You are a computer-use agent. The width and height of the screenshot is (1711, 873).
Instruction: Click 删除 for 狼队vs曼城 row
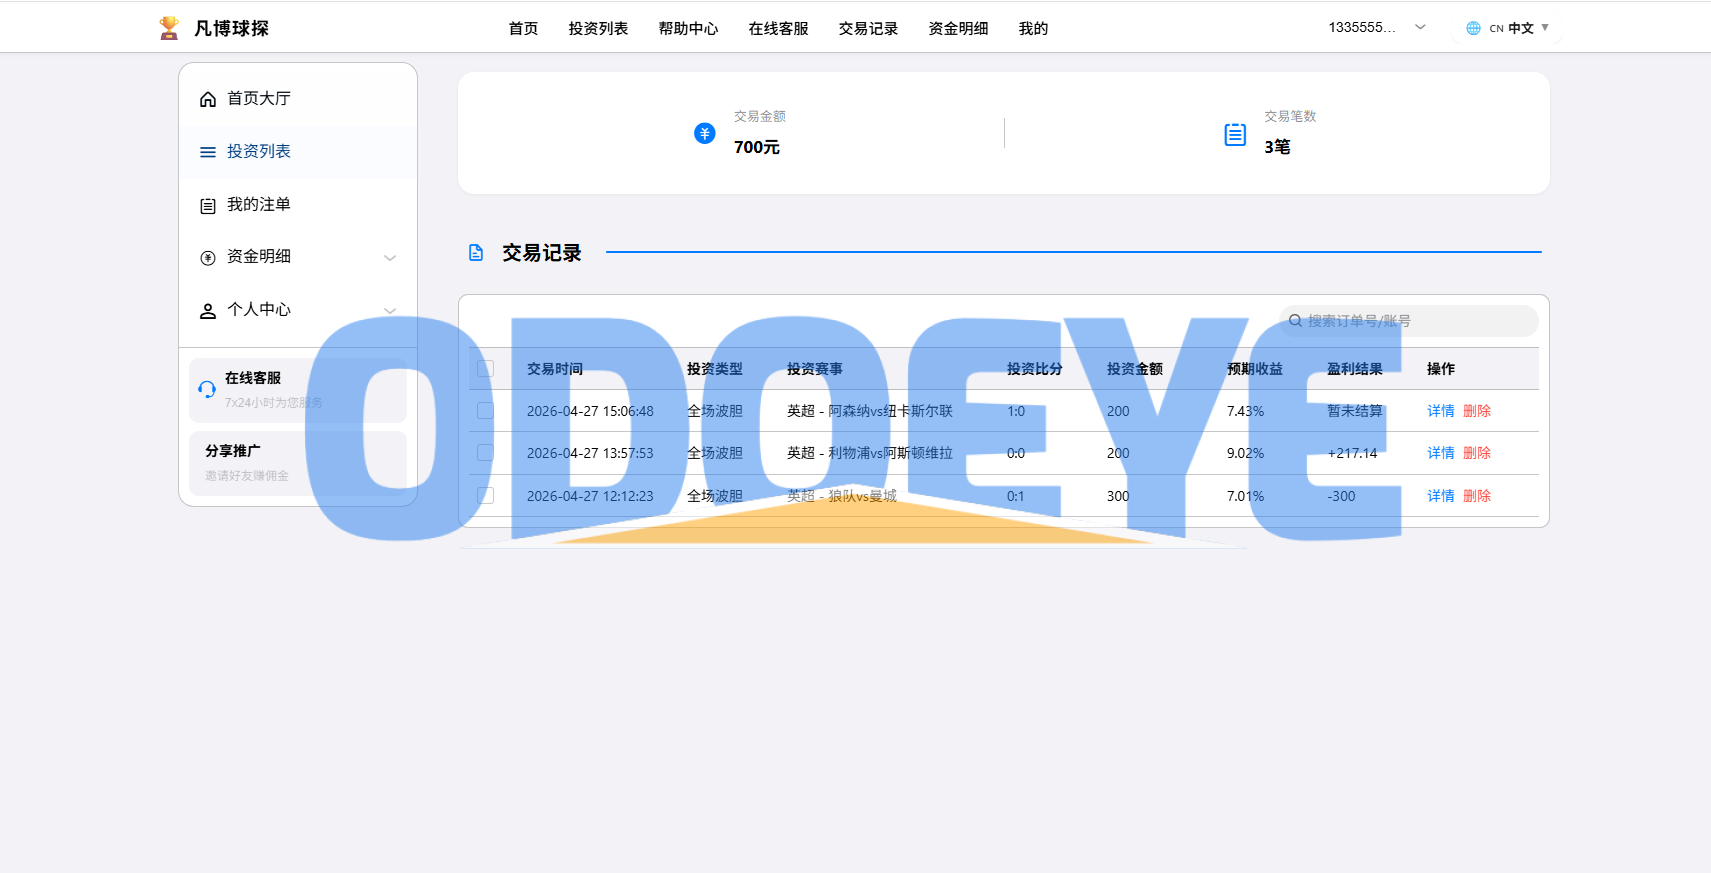click(x=1477, y=496)
